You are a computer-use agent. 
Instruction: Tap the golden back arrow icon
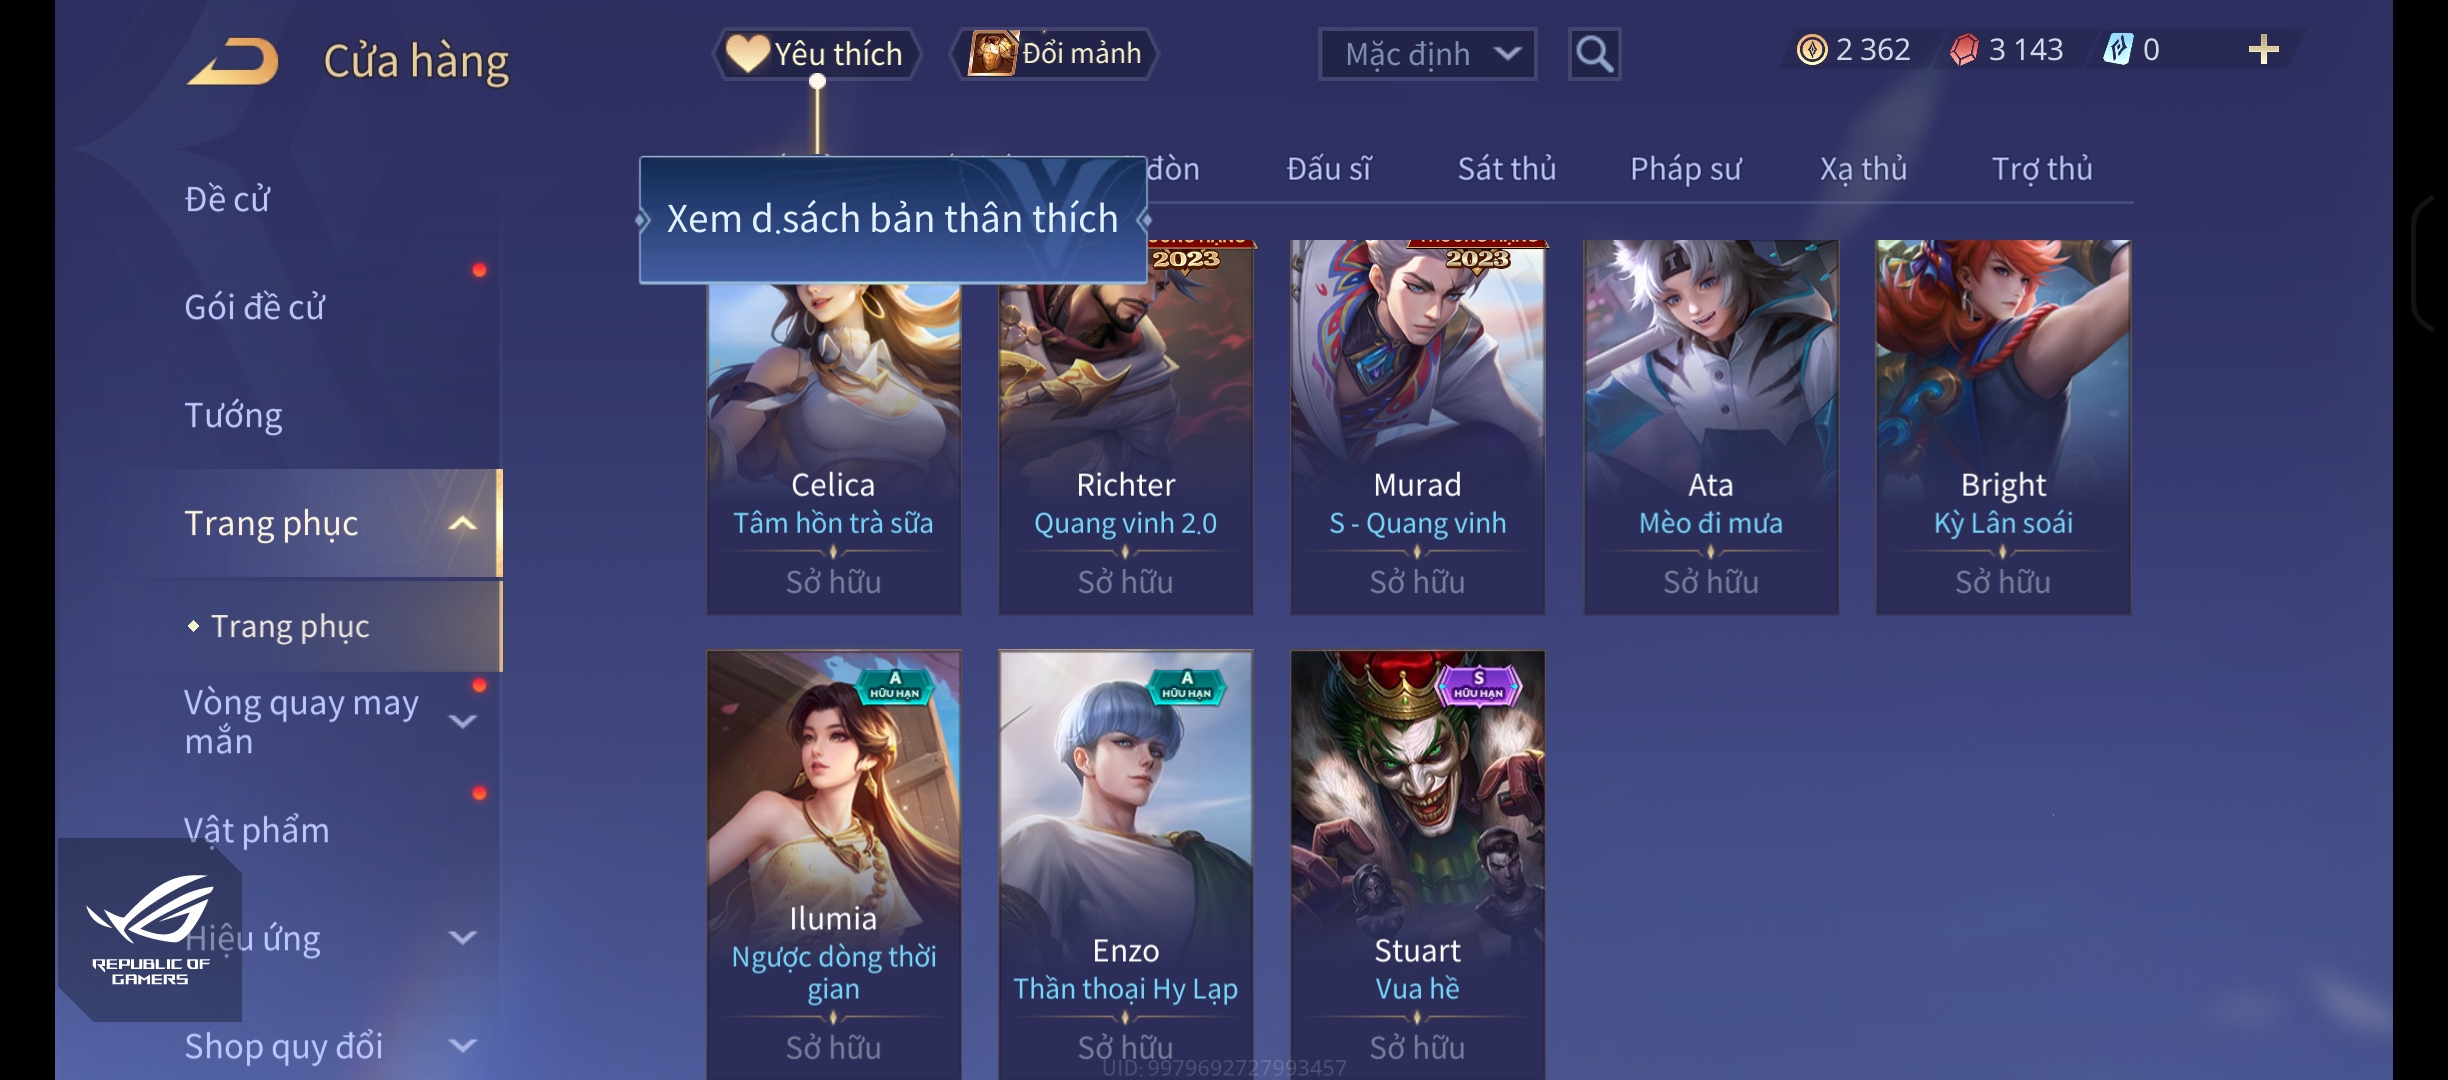pyautogui.click(x=232, y=61)
